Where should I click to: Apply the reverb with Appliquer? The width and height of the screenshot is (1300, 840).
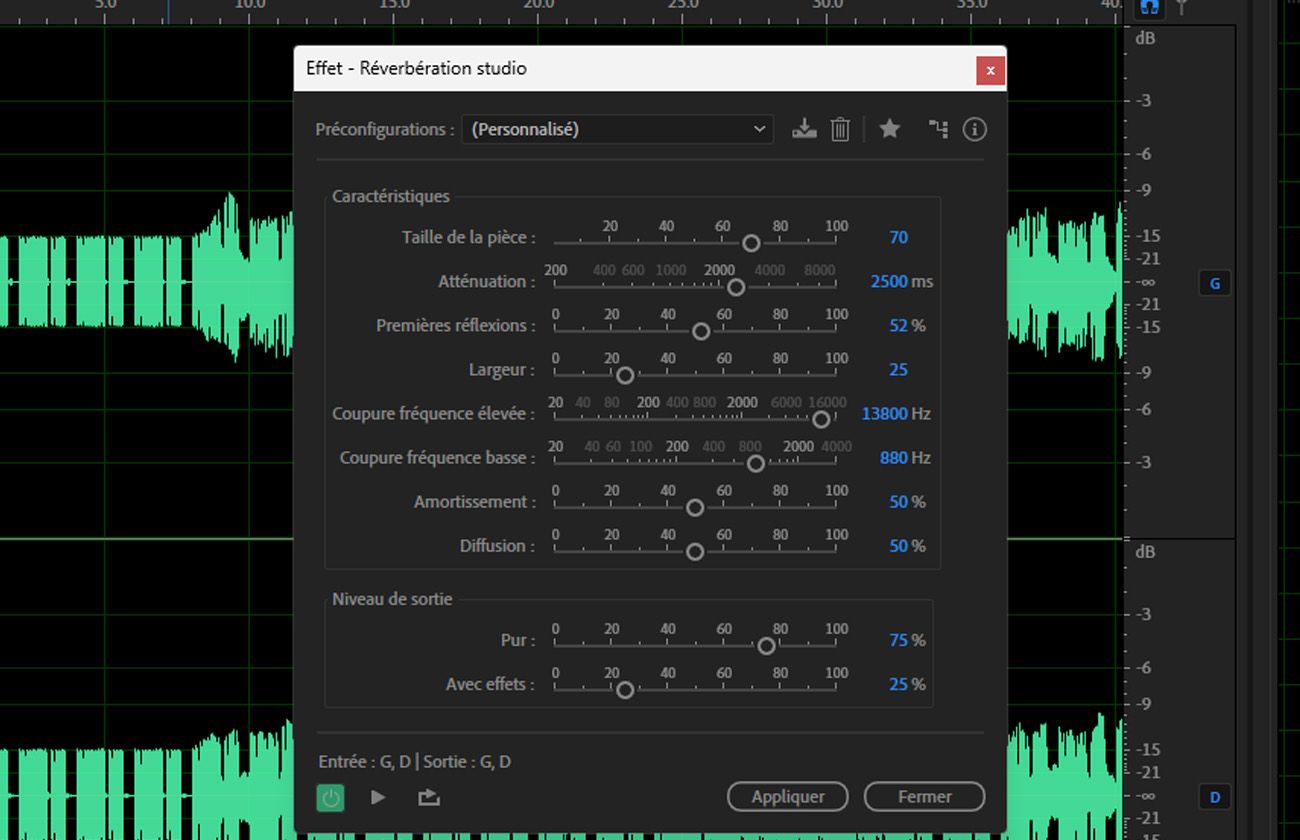[787, 796]
